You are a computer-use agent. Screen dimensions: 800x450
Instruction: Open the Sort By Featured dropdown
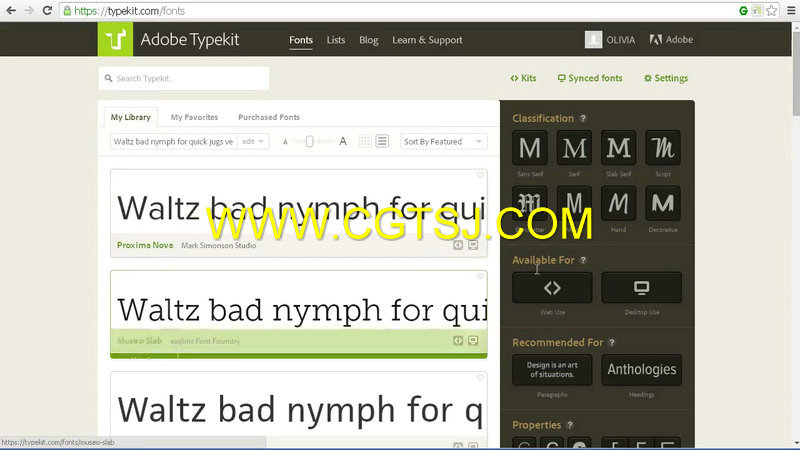pyautogui.click(x=443, y=141)
